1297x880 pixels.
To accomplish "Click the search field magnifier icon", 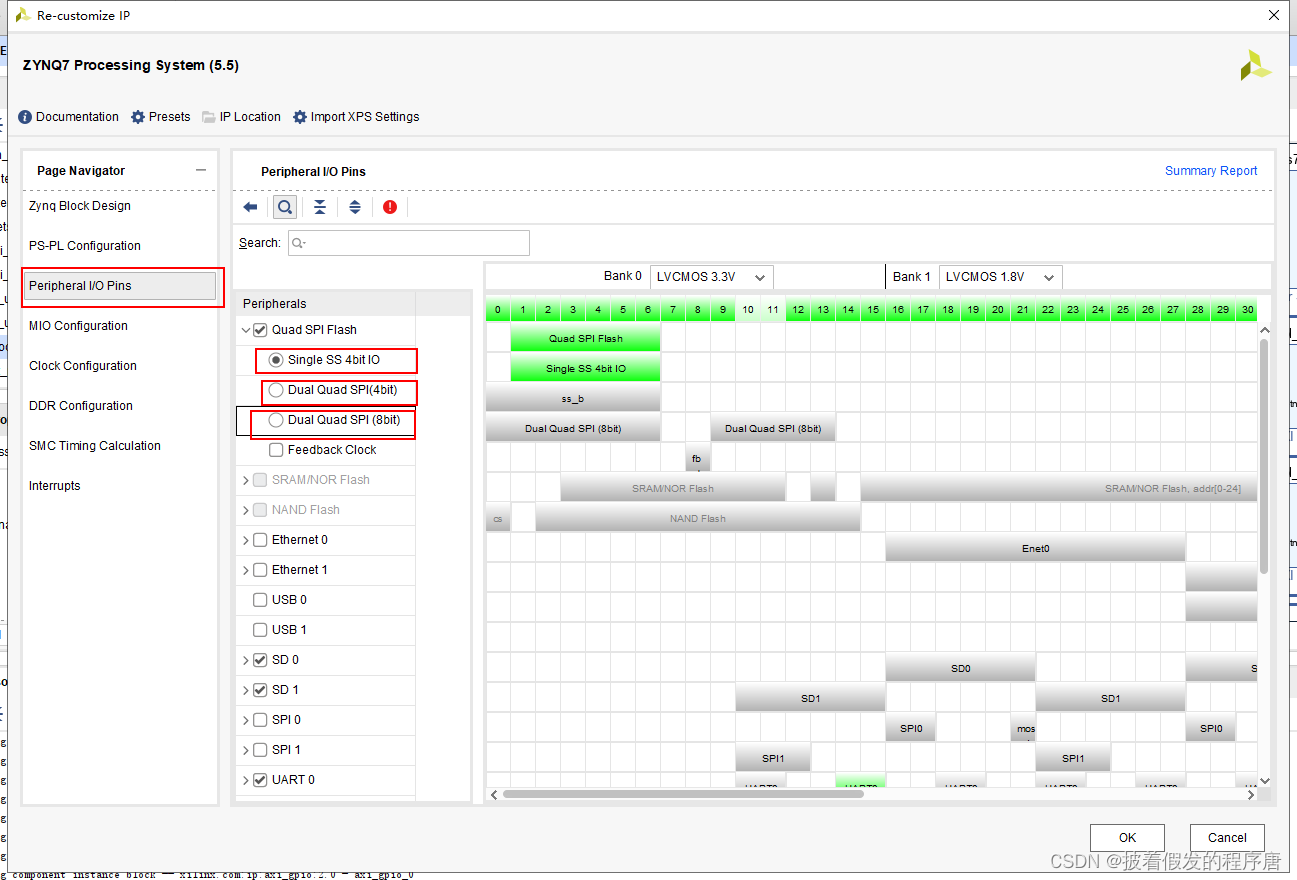I will pyautogui.click(x=298, y=243).
